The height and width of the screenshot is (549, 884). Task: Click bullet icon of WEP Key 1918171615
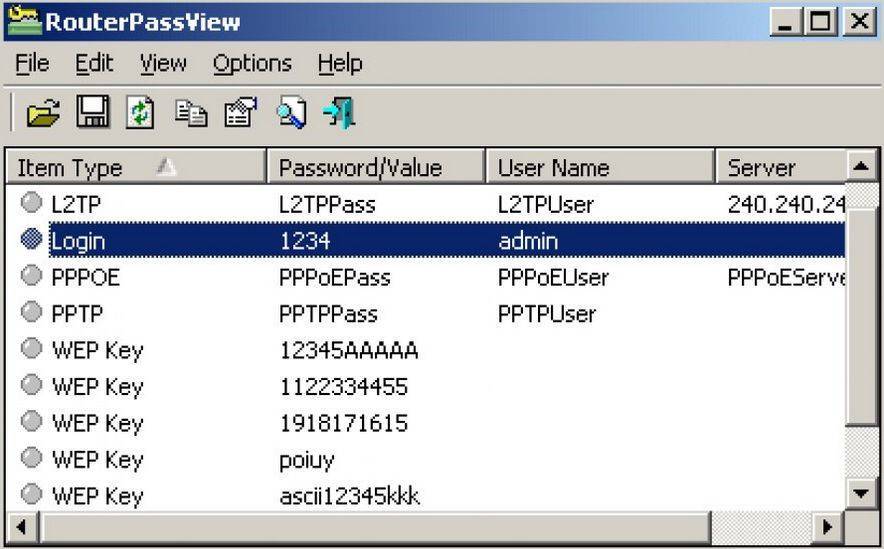[32, 421]
